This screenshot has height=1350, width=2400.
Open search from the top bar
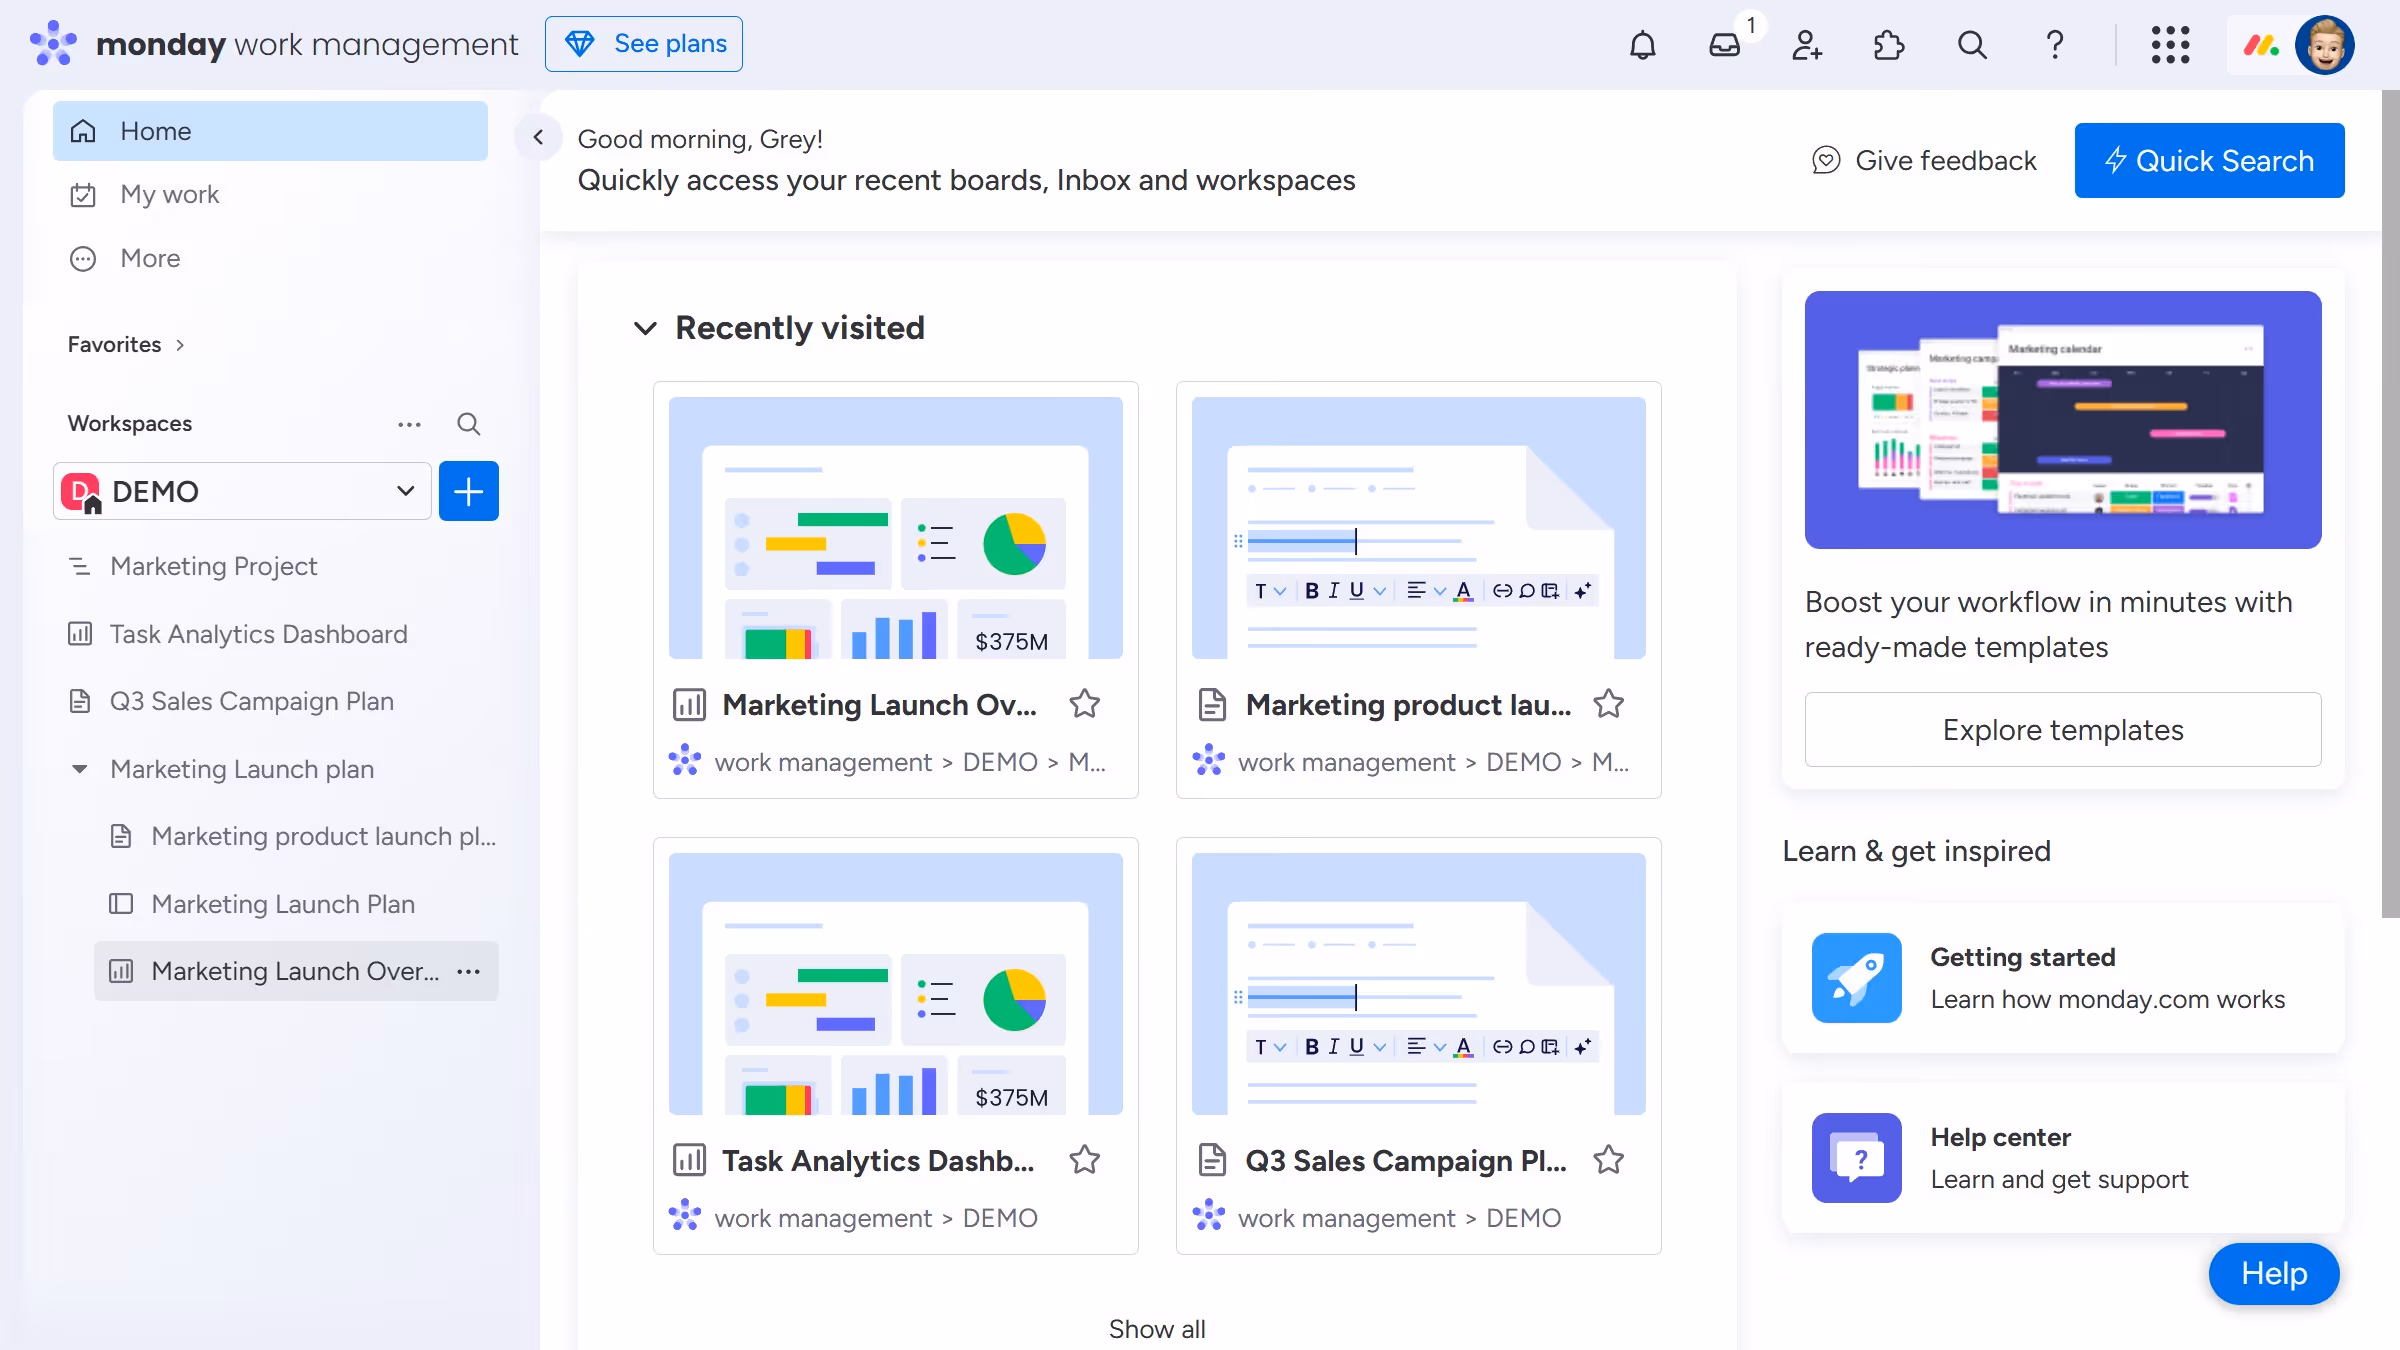coord(1970,45)
